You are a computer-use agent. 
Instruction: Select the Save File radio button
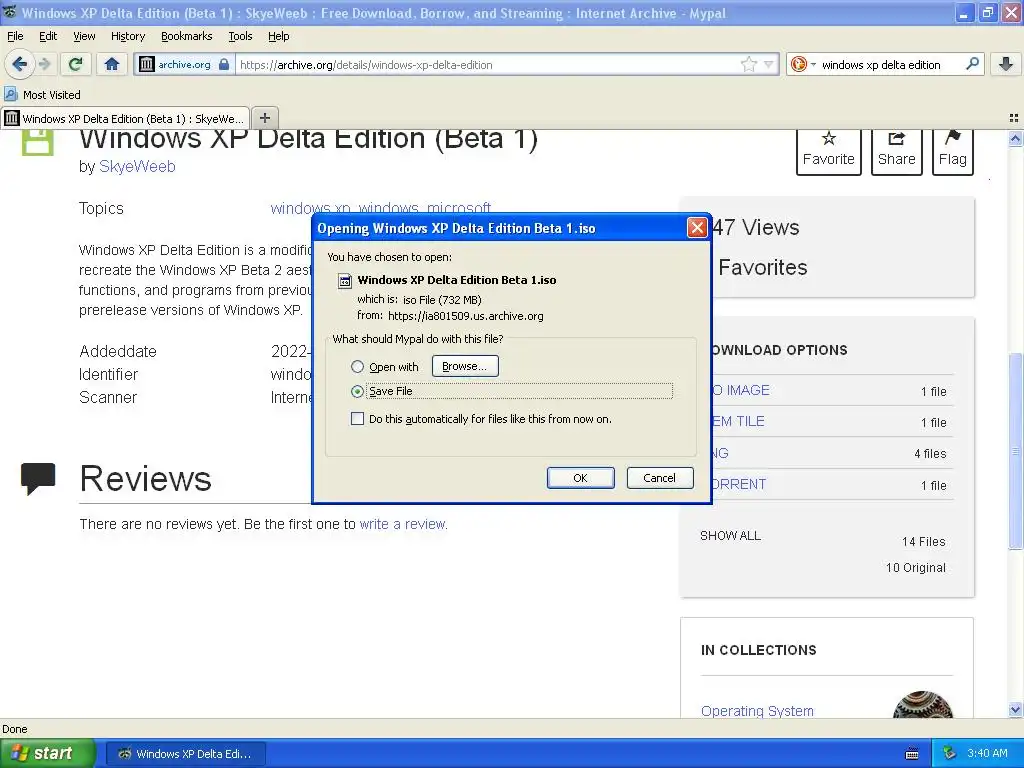(357, 391)
